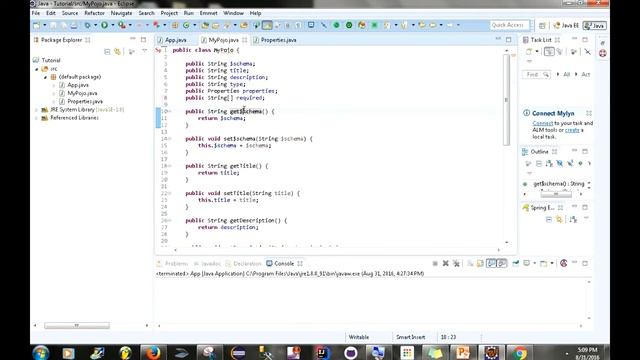Viewport: 640px width, 360px height.
Task: Open the Refactor menu
Action: 94,13
